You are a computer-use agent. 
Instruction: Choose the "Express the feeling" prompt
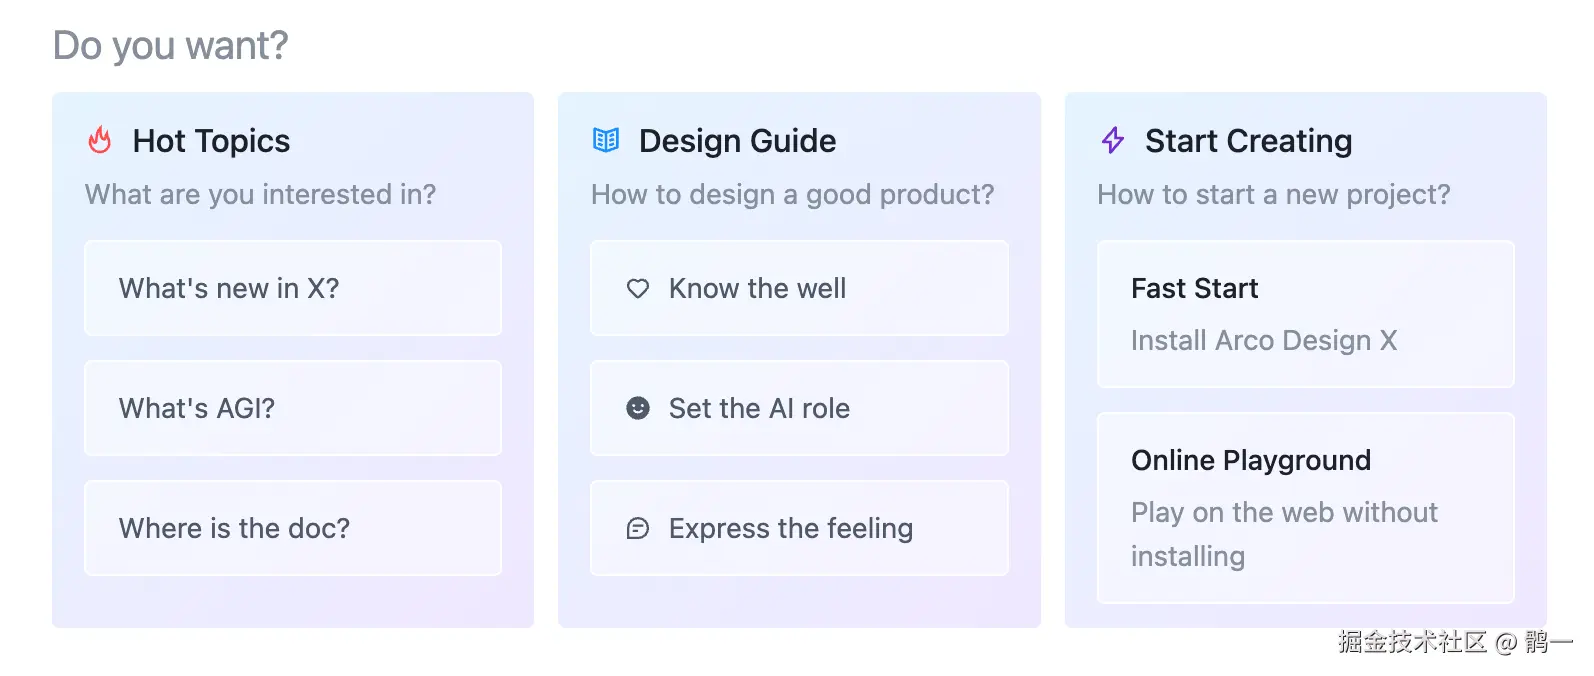click(x=799, y=528)
